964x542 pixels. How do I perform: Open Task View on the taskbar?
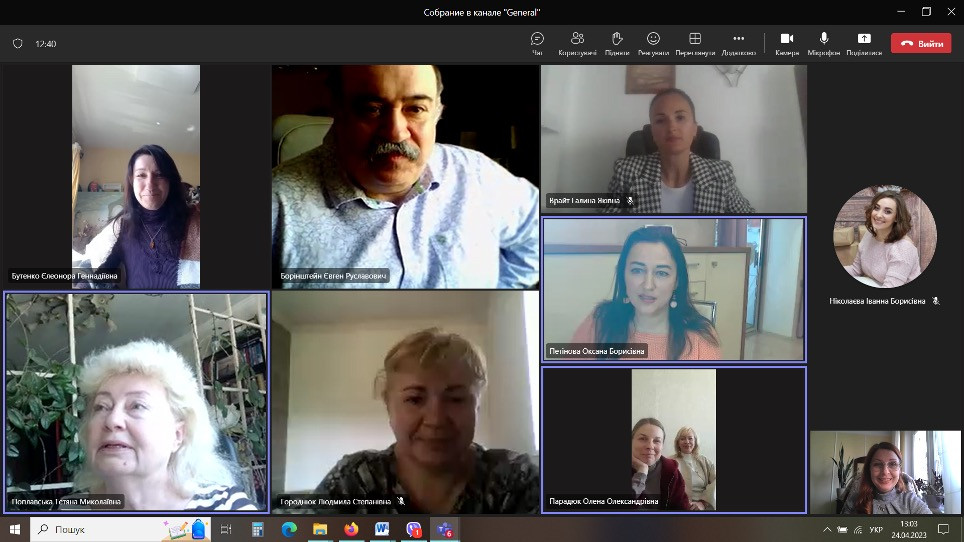[226, 529]
